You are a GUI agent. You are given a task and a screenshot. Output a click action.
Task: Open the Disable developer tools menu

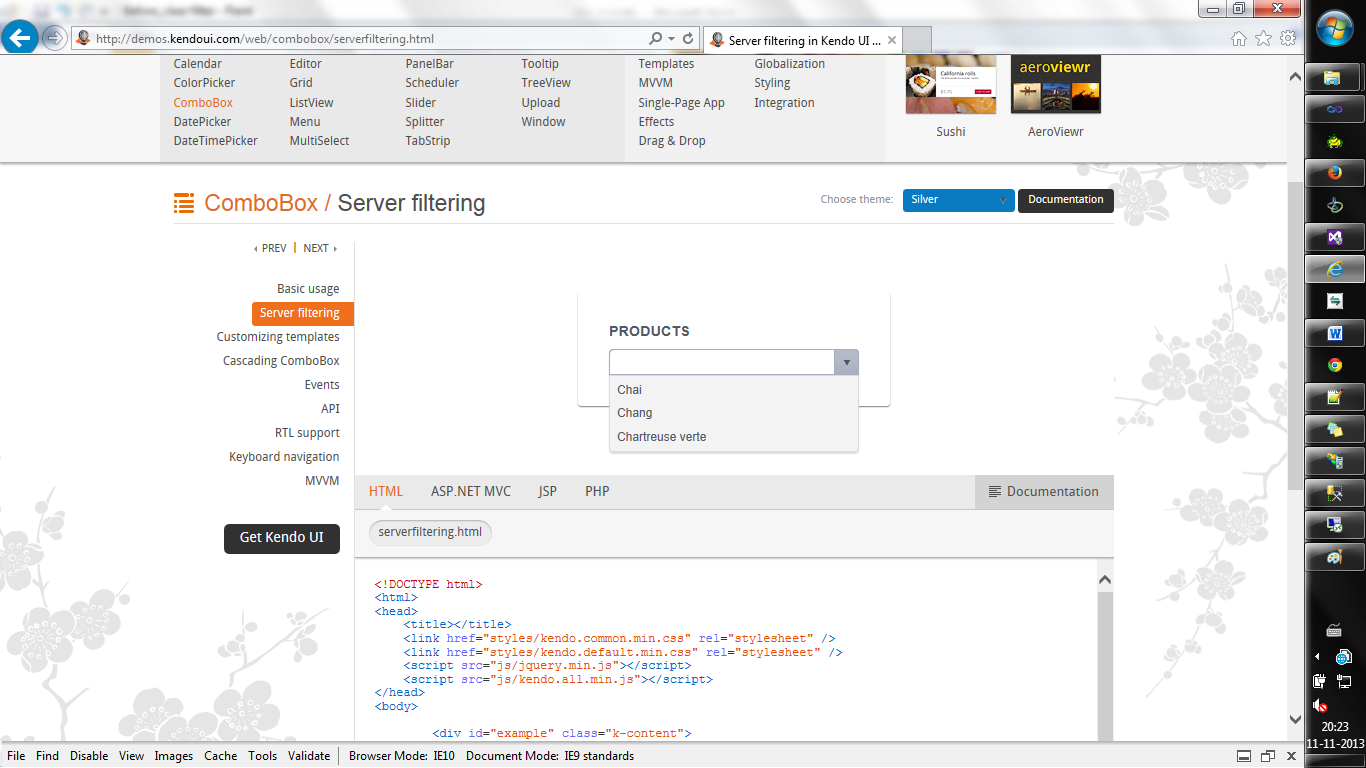click(89, 756)
